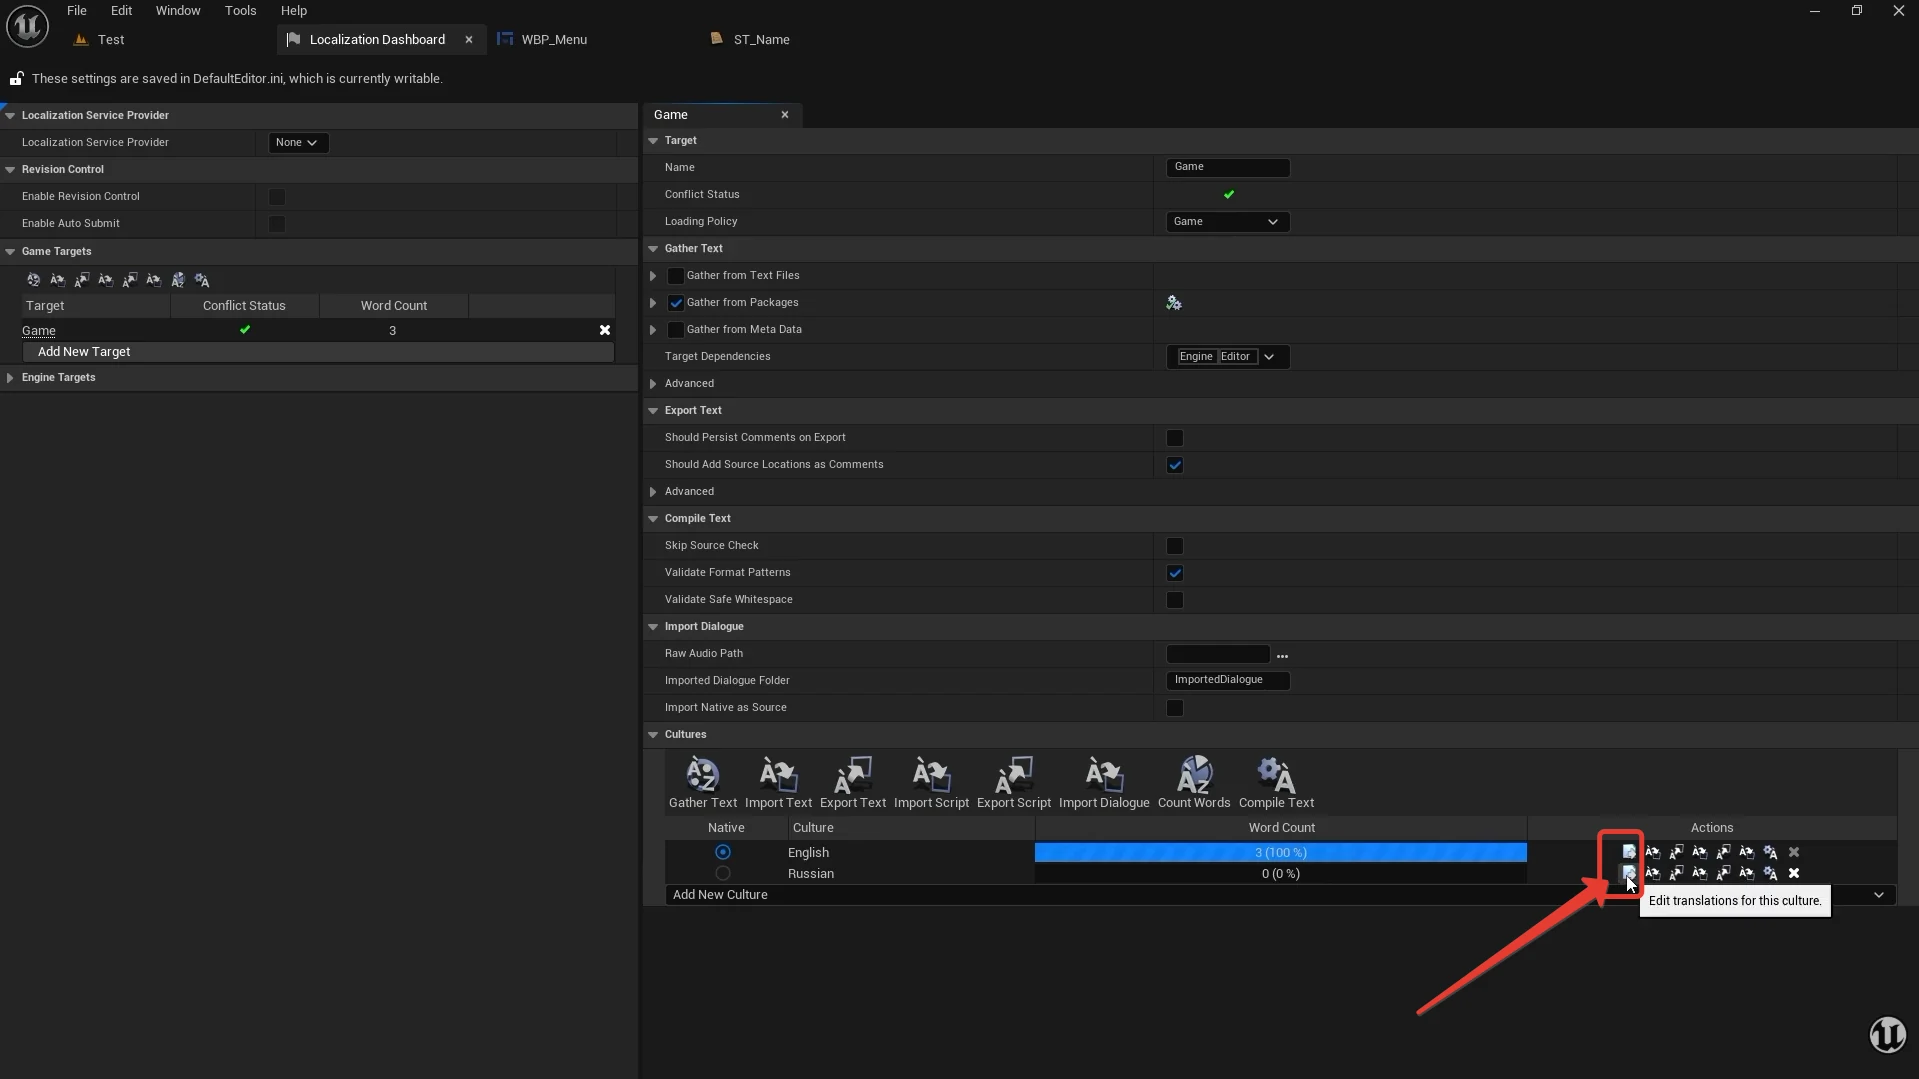Open the Add New Culture dropdown
The width and height of the screenshot is (1919, 1079).
click(1280, 895)
